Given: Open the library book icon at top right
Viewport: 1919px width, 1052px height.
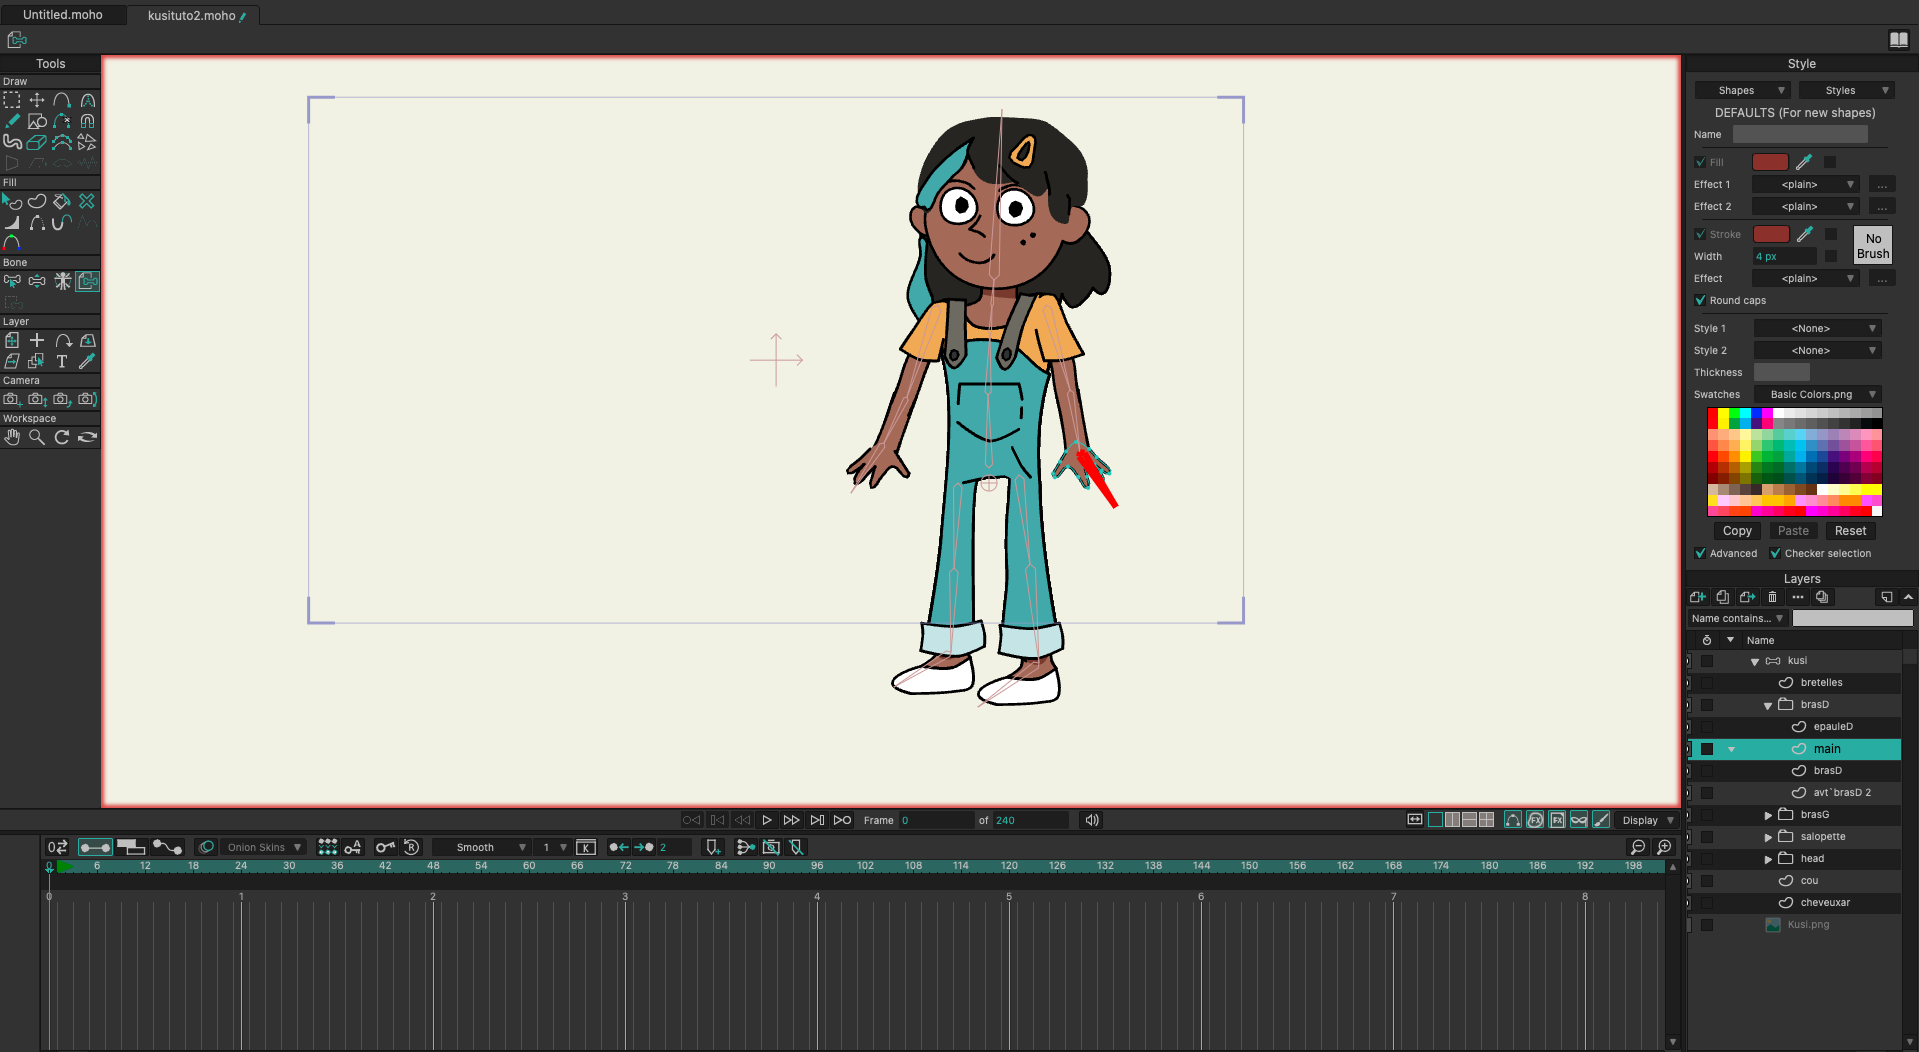Looking at the screenshot, I should (1899, 39).
